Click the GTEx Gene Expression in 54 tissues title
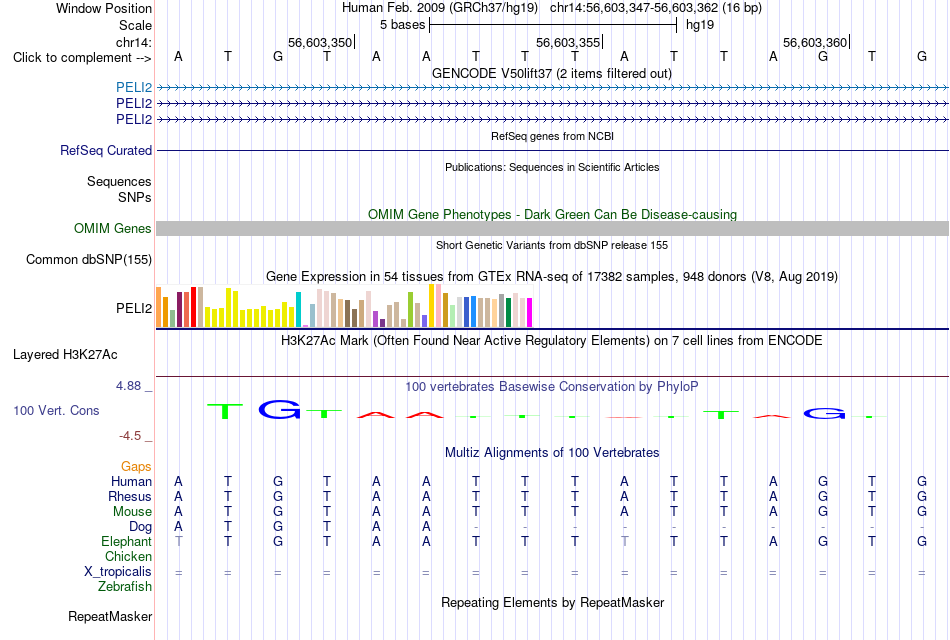Image resolution: width=950 pixels, height=640 pixels. 552,276
